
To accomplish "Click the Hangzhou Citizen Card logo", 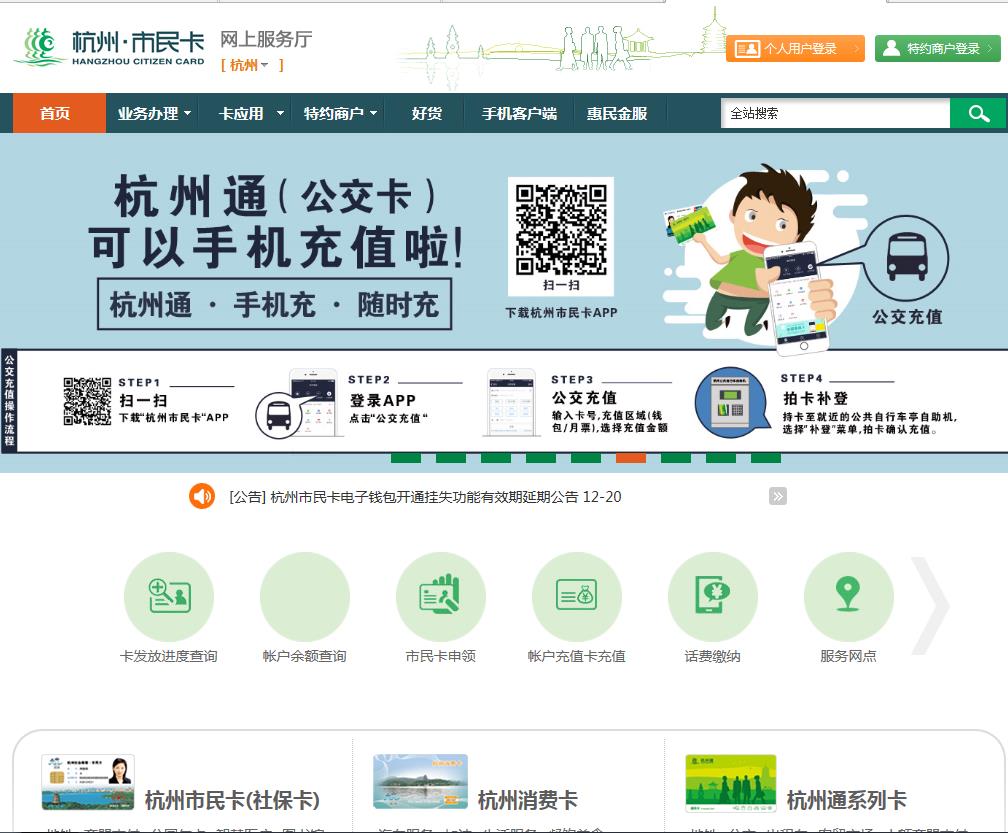I will click(x=109, y=46).
